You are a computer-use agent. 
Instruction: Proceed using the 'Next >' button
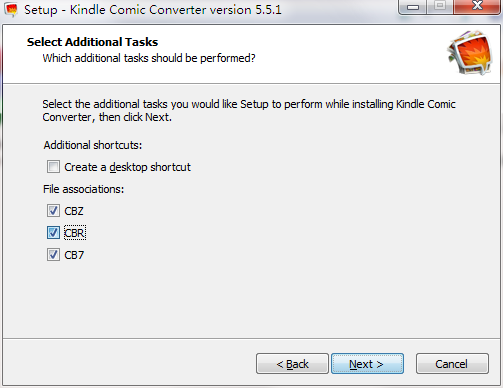click(367, 364)
